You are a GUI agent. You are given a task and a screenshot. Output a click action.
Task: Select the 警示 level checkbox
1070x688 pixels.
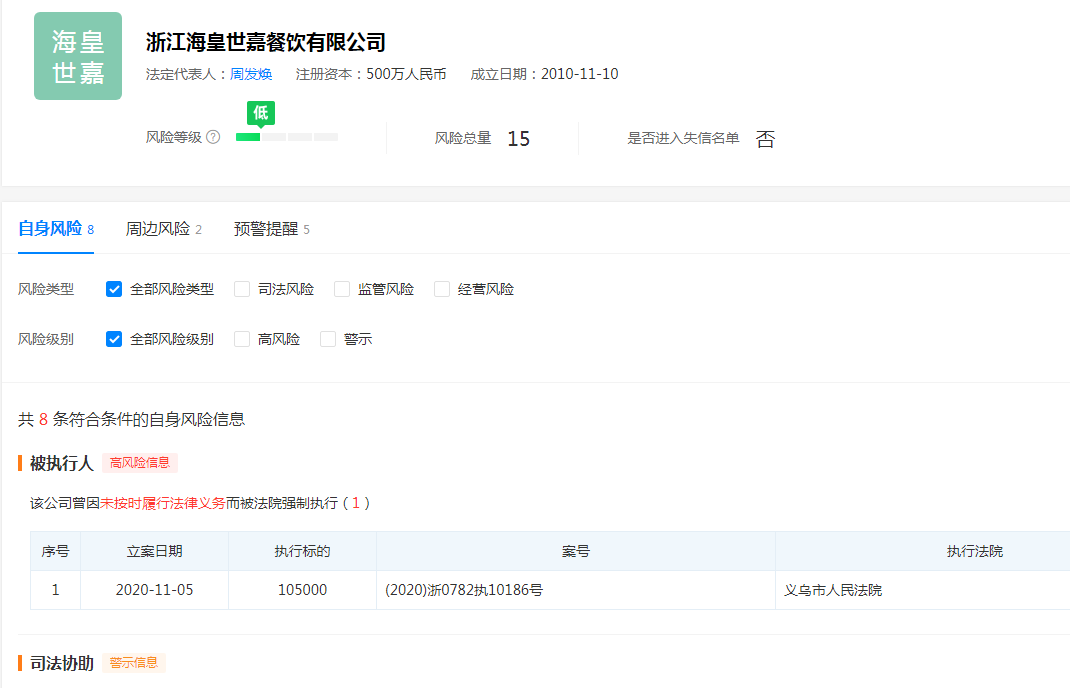pos(328,339)
